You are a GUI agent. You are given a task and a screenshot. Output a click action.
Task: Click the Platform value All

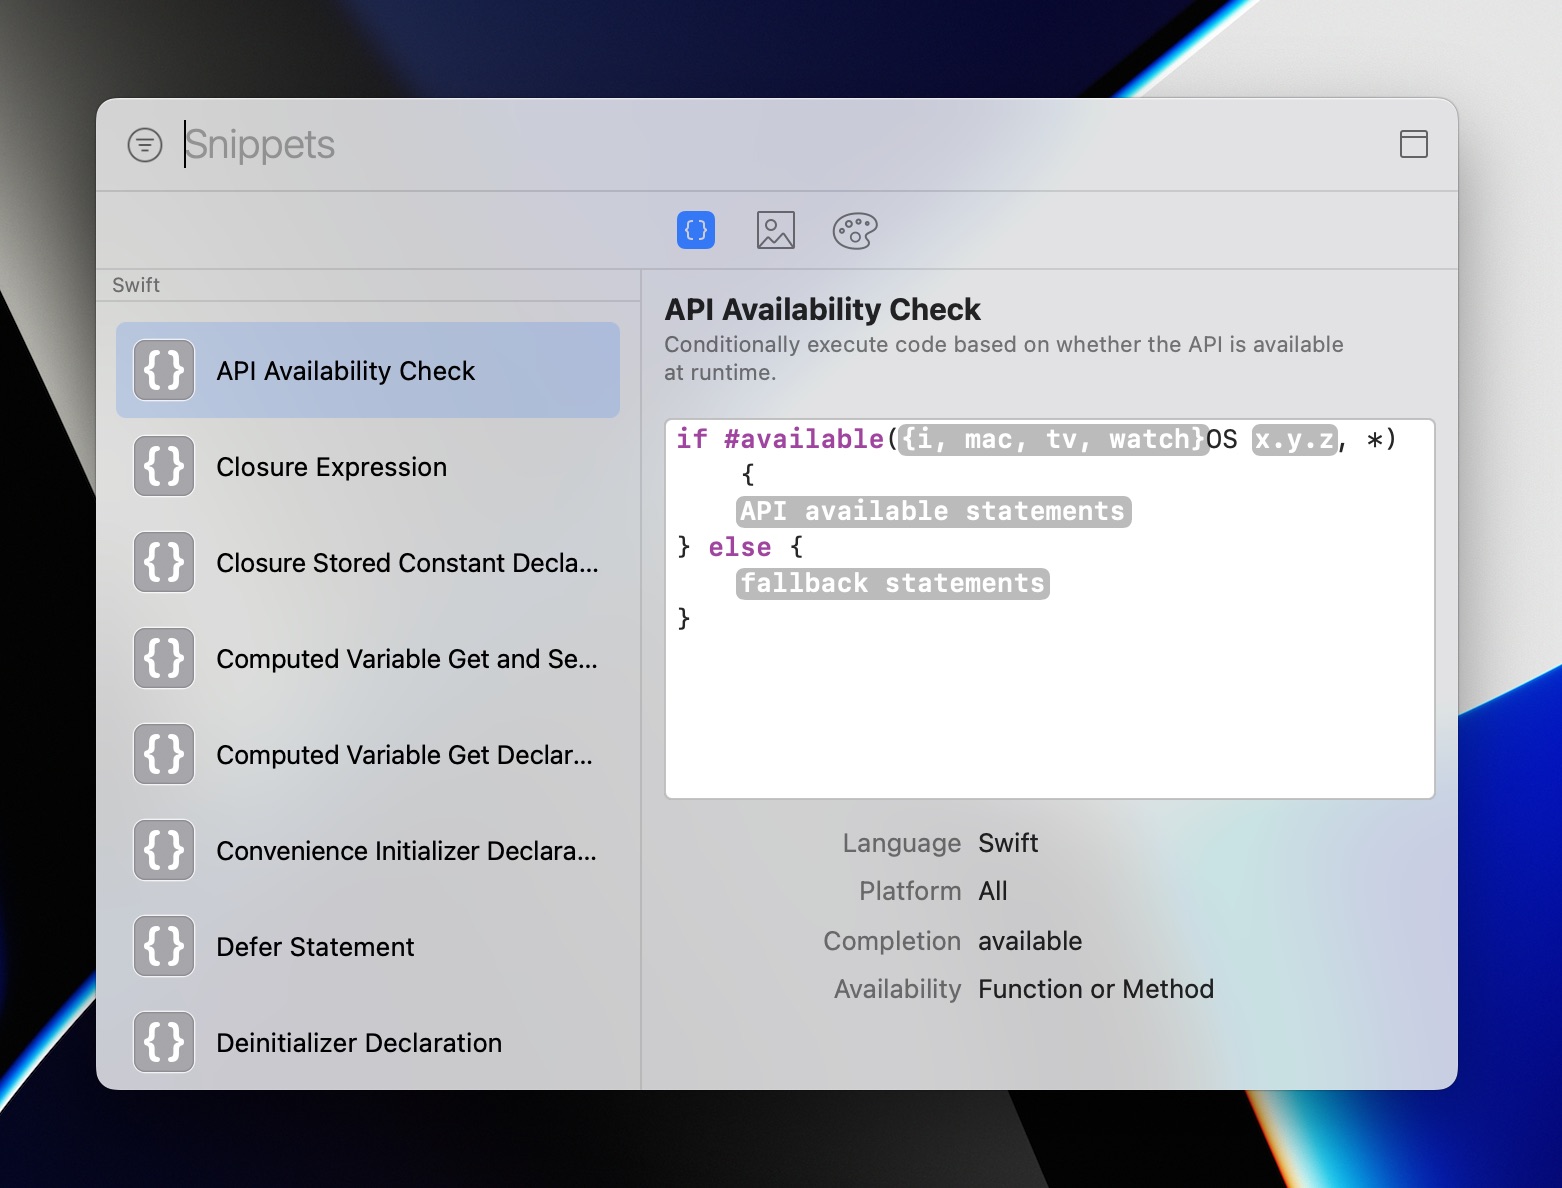coord(993,891)
